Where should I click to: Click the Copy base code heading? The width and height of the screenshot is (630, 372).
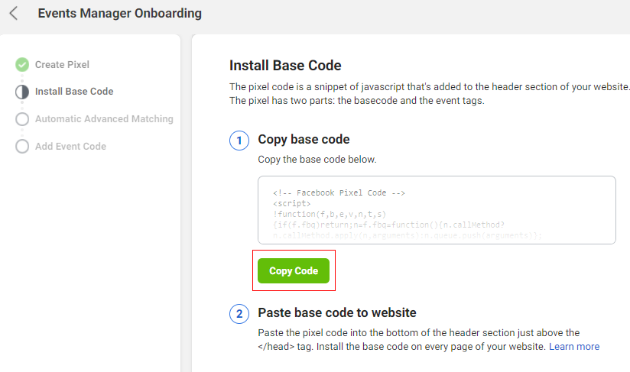pyautogui.click(x=304, y=139)
